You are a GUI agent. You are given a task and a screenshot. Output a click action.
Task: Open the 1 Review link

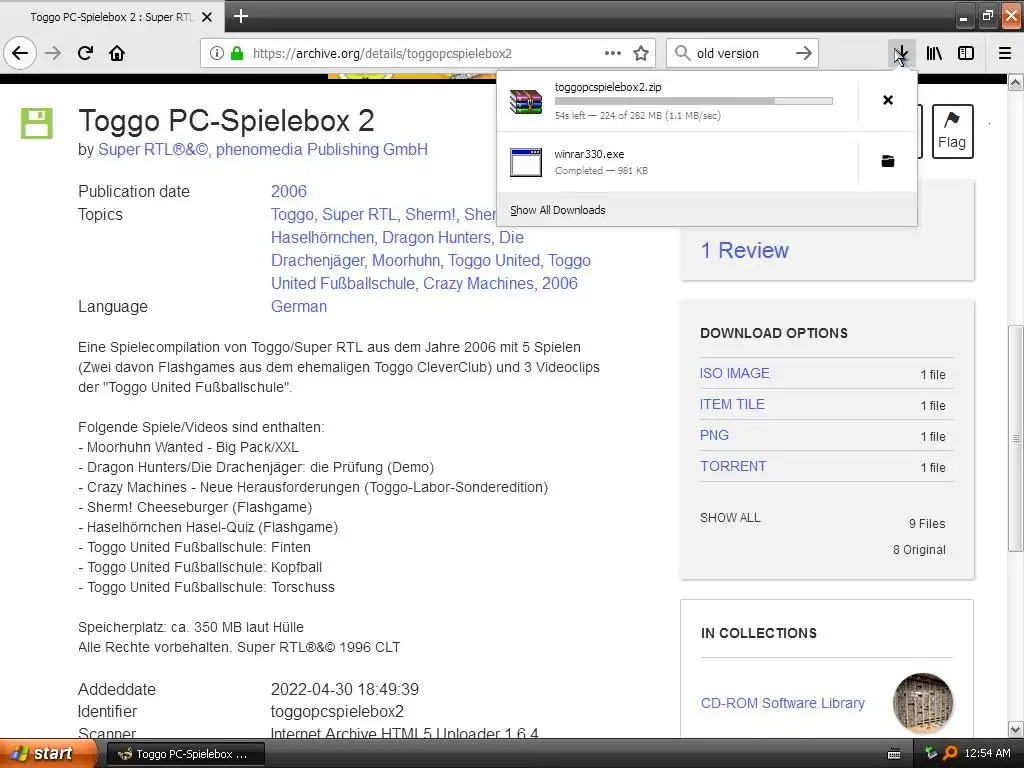pyautogui.click(x=744, y=251)
